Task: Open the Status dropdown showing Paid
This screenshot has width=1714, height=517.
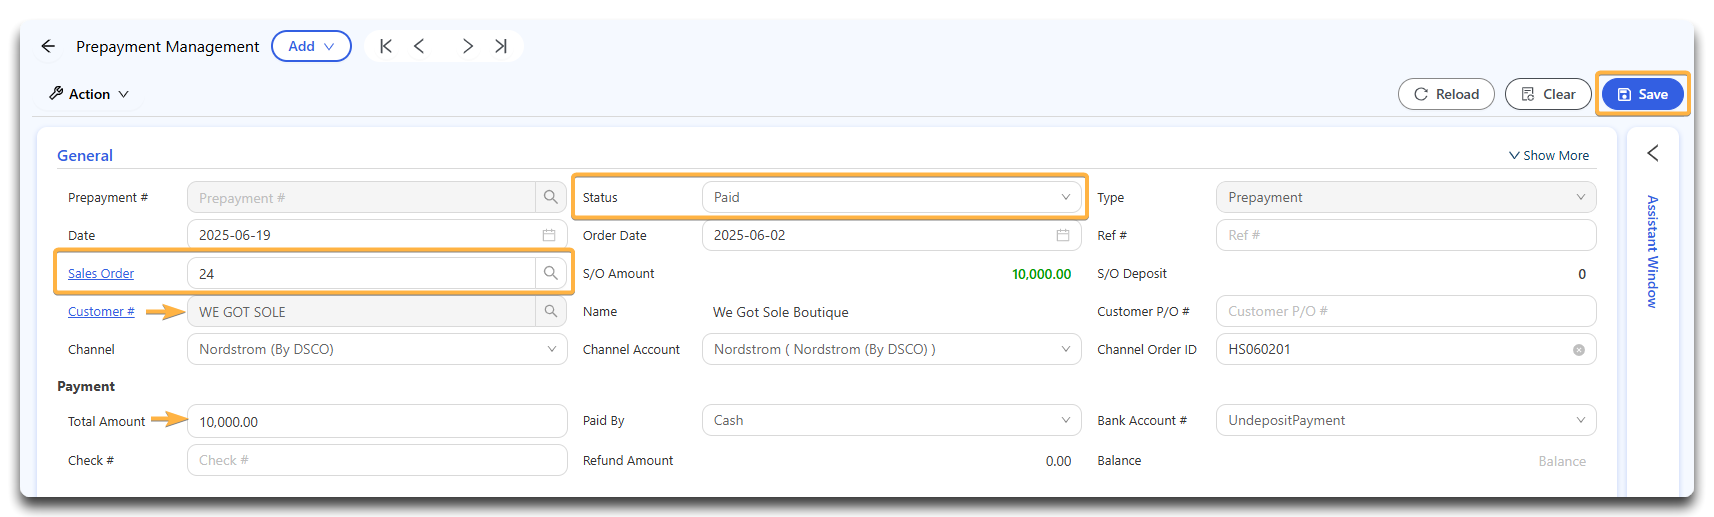Action: [892, 197]
